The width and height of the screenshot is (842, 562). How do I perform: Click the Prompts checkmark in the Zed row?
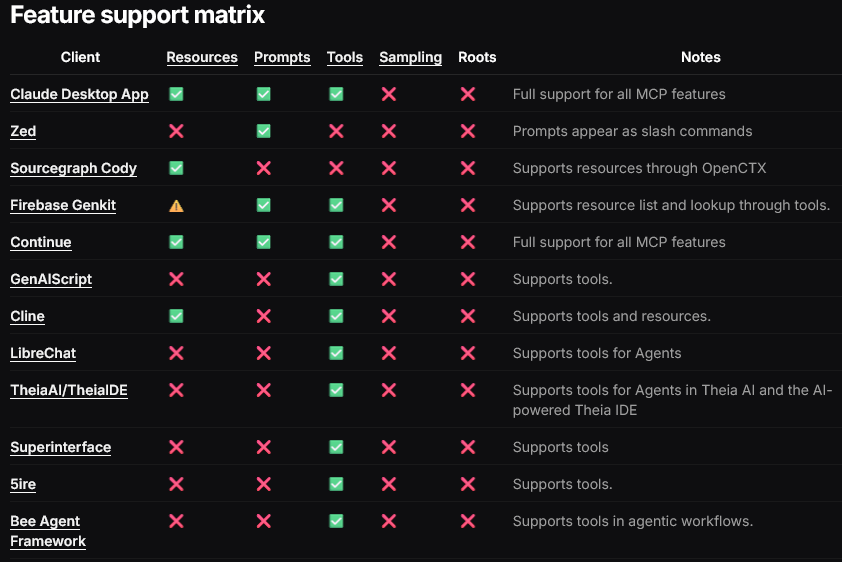264,131
